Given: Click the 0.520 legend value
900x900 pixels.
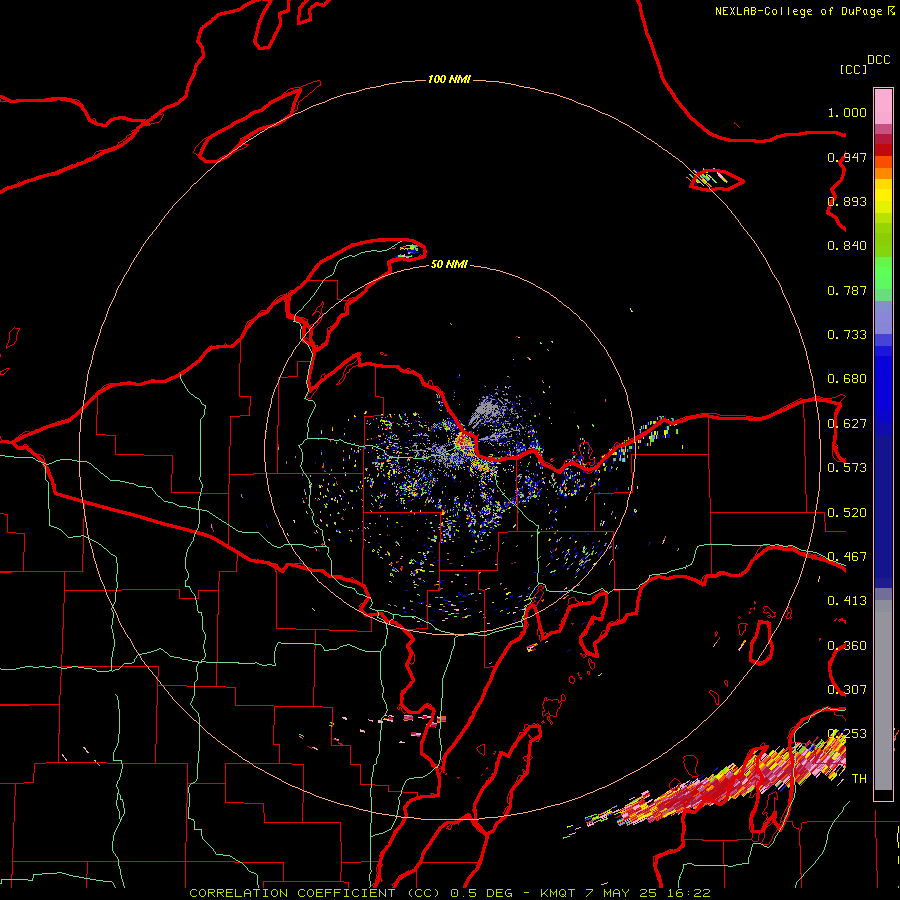Looking at the screenshot, I should tap(847, 513).
